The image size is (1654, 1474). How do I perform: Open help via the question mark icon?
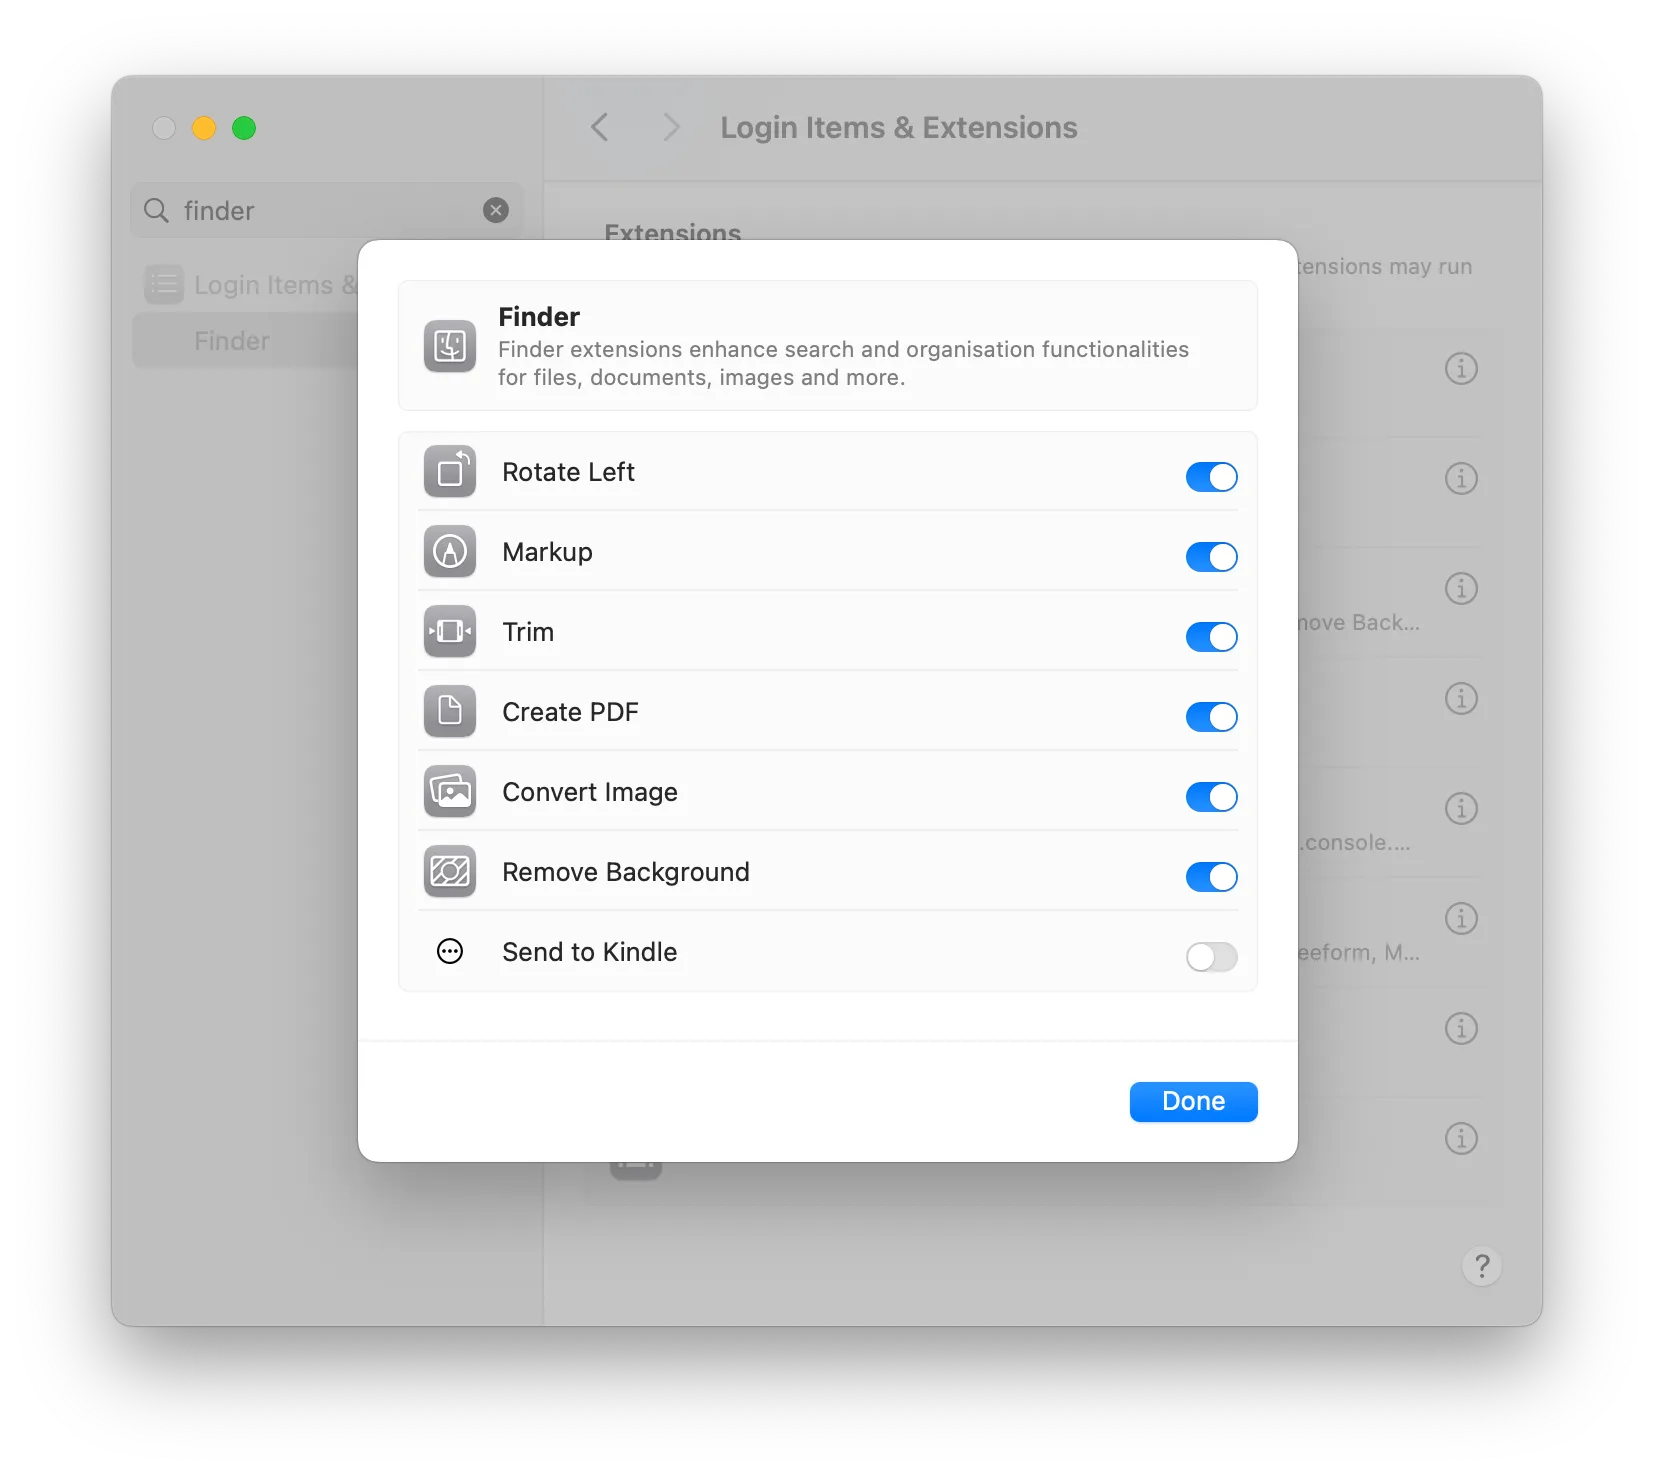[1482, 1266]
